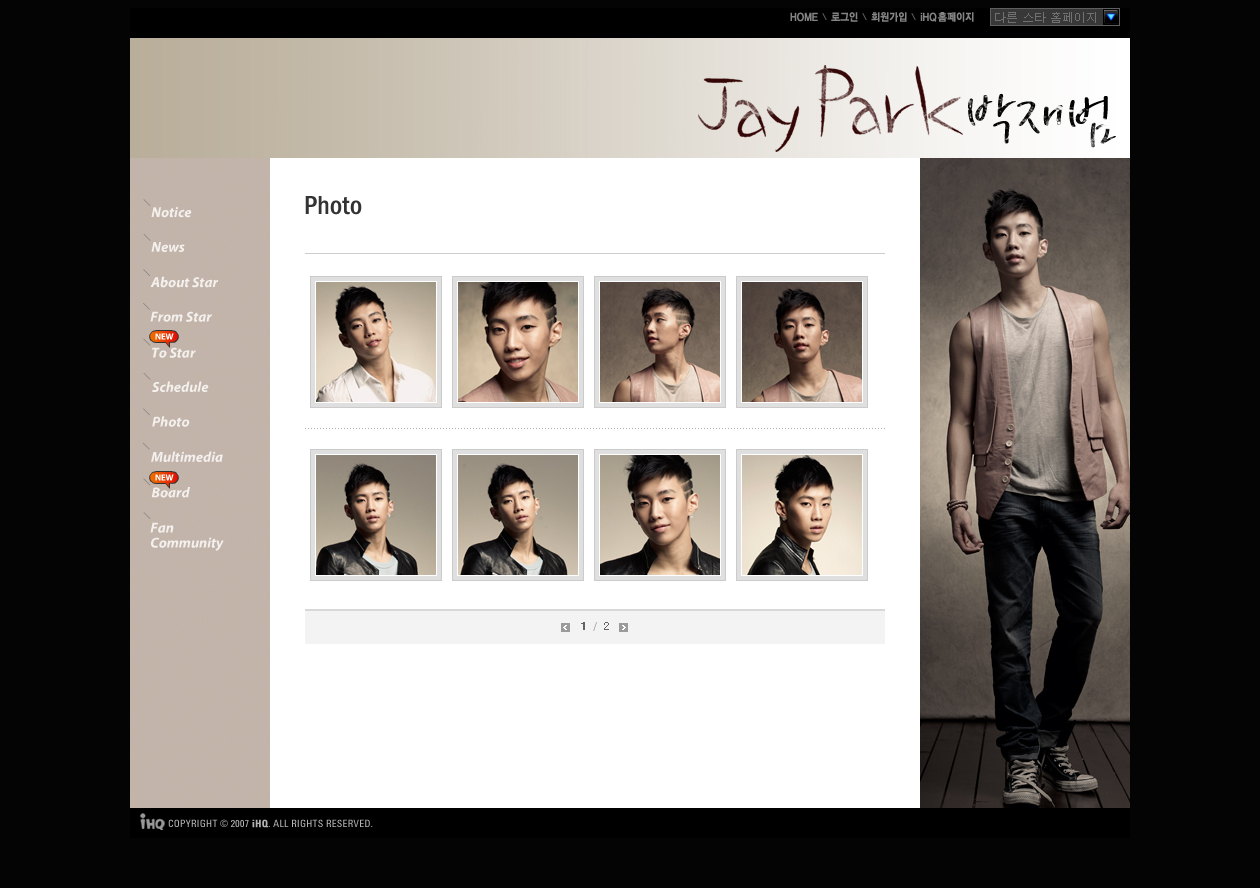Open the Notice menu item

tap(170, 212)
